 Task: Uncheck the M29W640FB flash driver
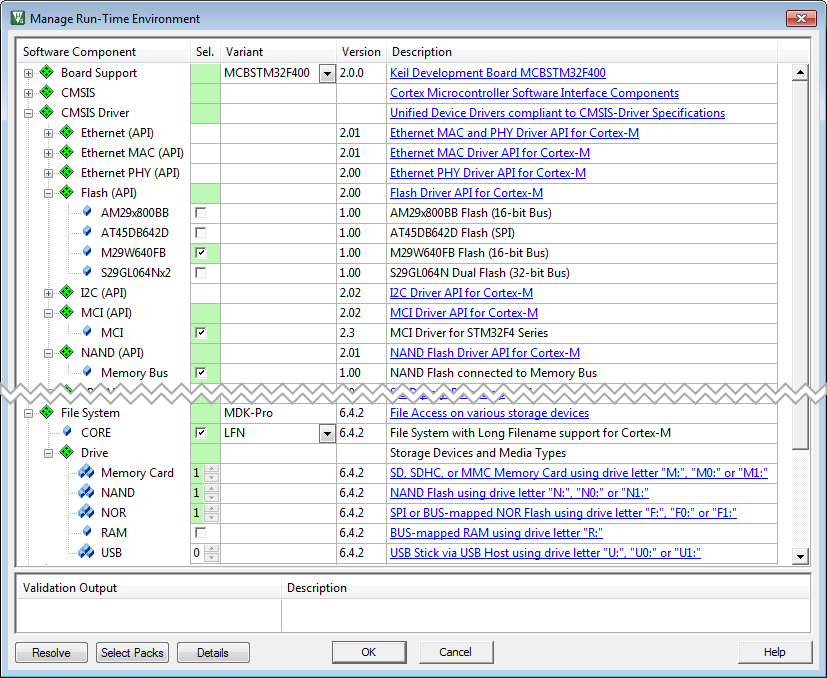pos(201,253)
